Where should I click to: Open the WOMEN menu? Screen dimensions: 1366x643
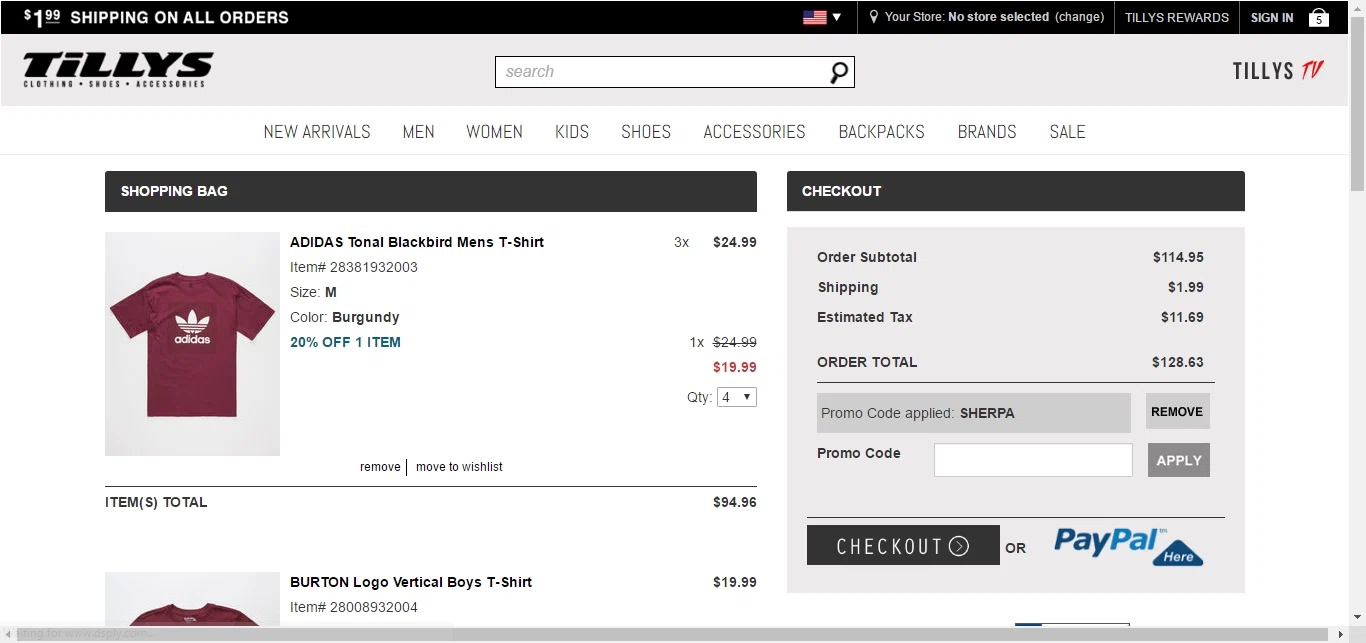(494, 132)
